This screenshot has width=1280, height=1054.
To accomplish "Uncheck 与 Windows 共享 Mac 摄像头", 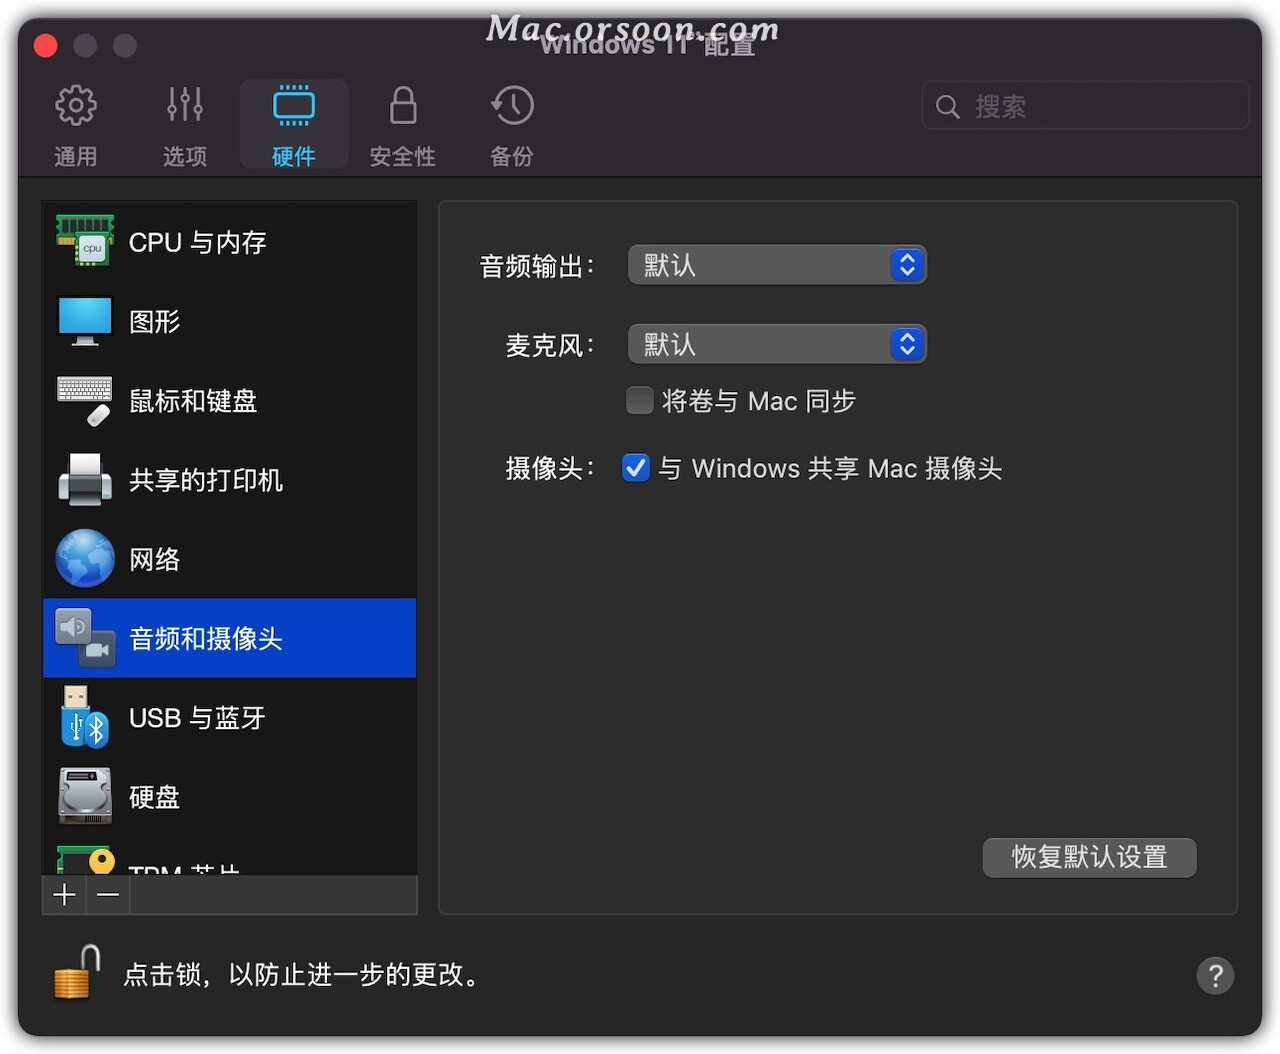I will 636,468.
